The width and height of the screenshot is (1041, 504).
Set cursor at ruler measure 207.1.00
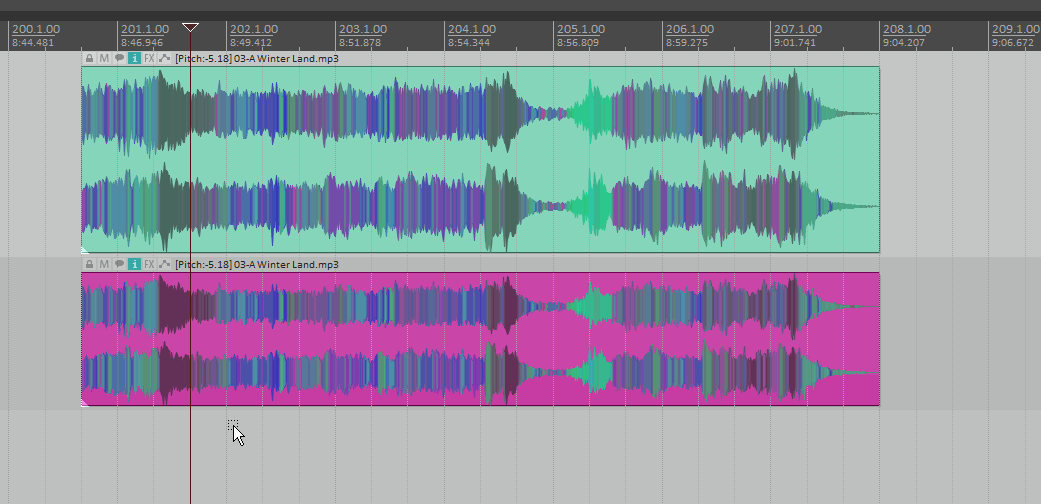798,29
